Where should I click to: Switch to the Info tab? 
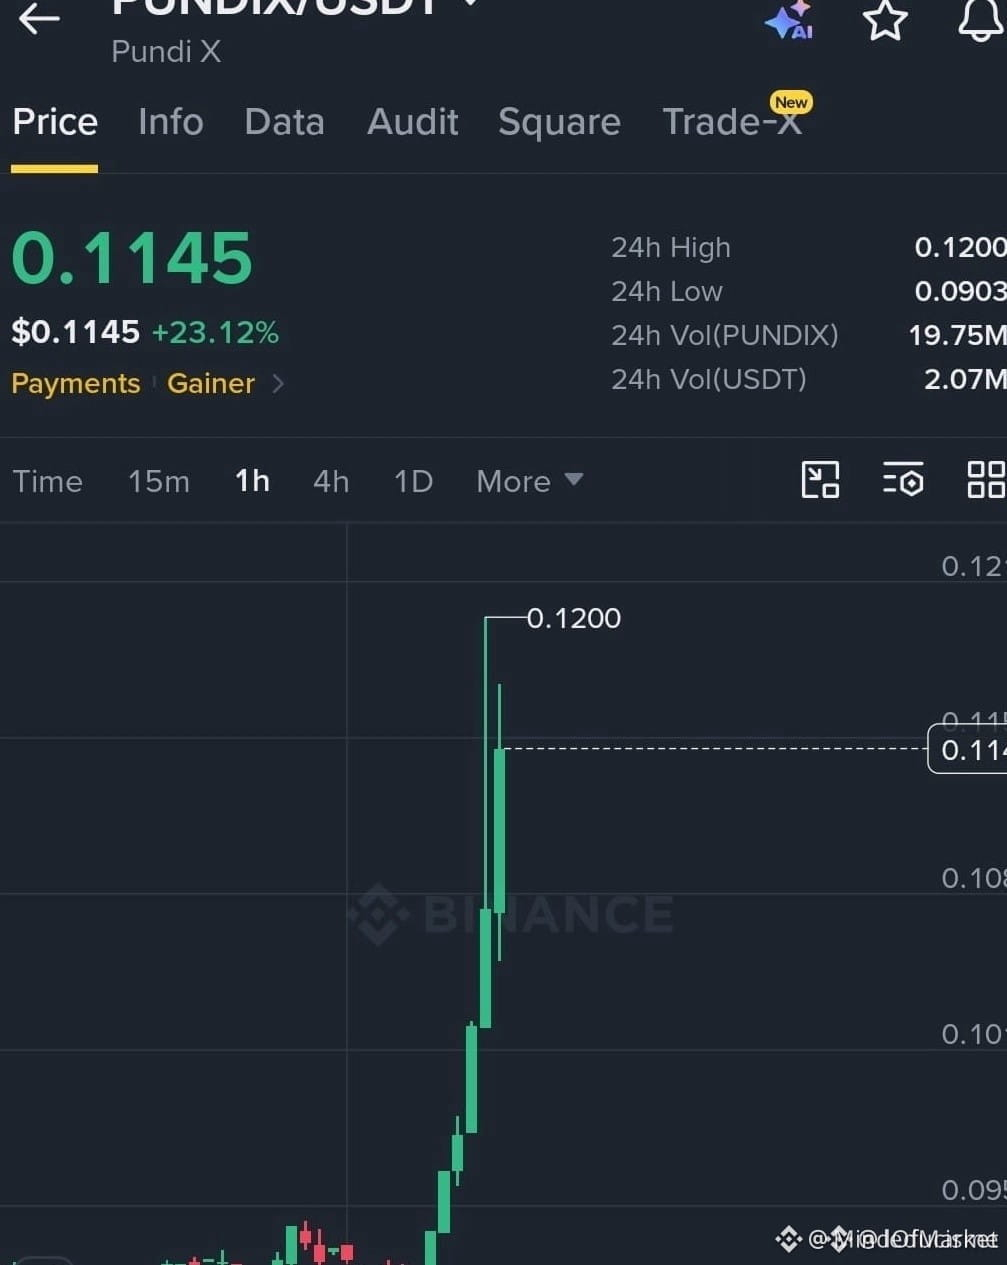[x=171, y=122]
